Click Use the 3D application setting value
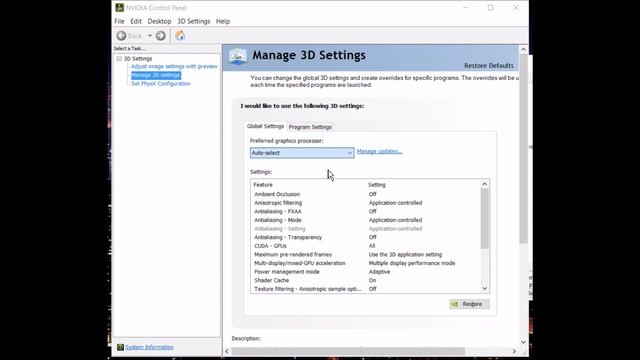The height and width of the screenshot is (360, 640). click(405, 255)
